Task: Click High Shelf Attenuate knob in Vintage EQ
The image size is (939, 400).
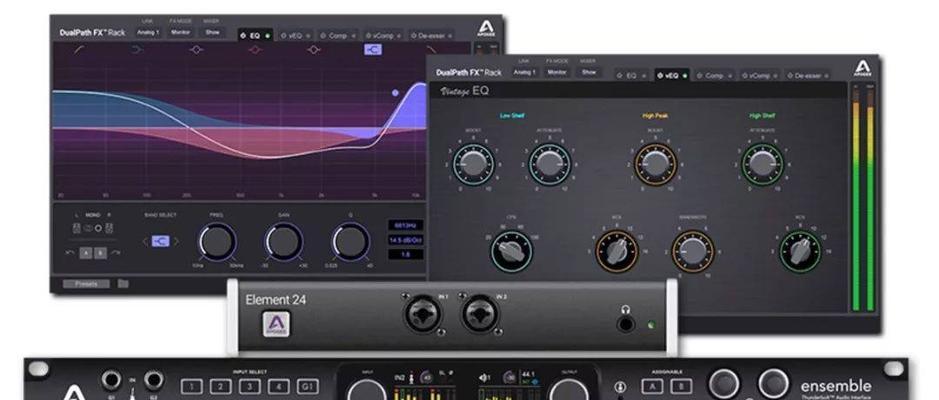Action: (762, 163)
